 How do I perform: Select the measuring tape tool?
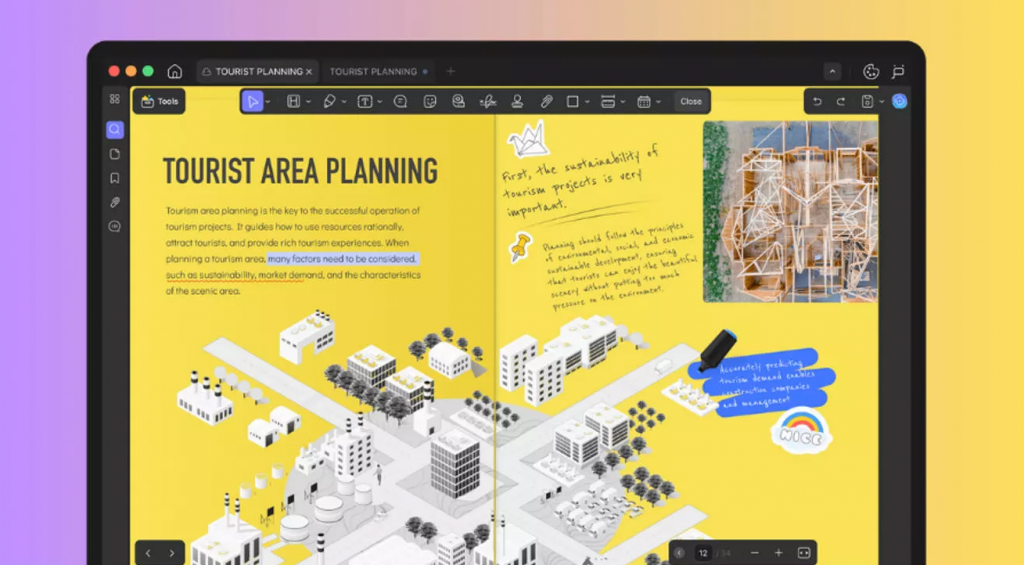click(x=458, y=101)
